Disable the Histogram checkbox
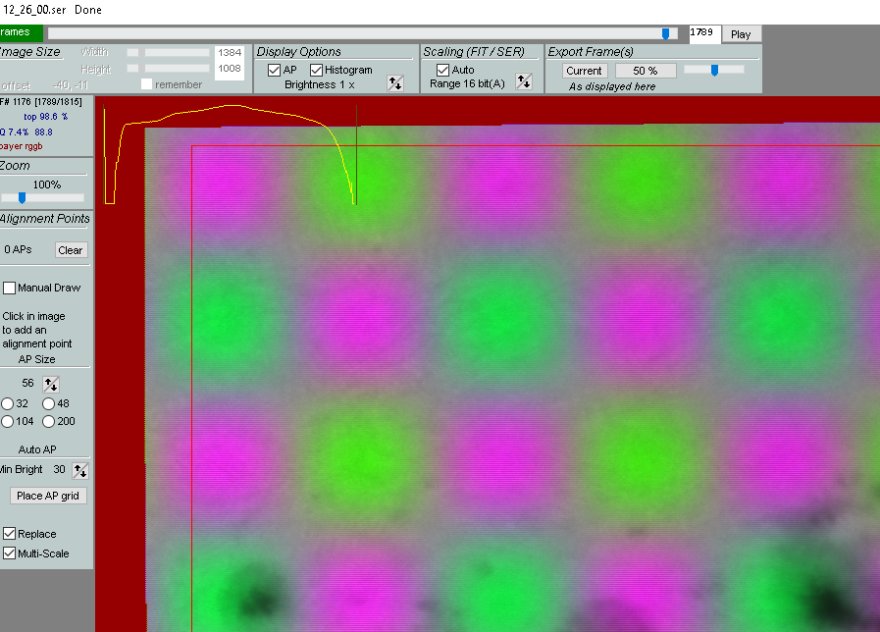Screen dimensions: 880x632 pyautogui.click(x=317, y=70)
